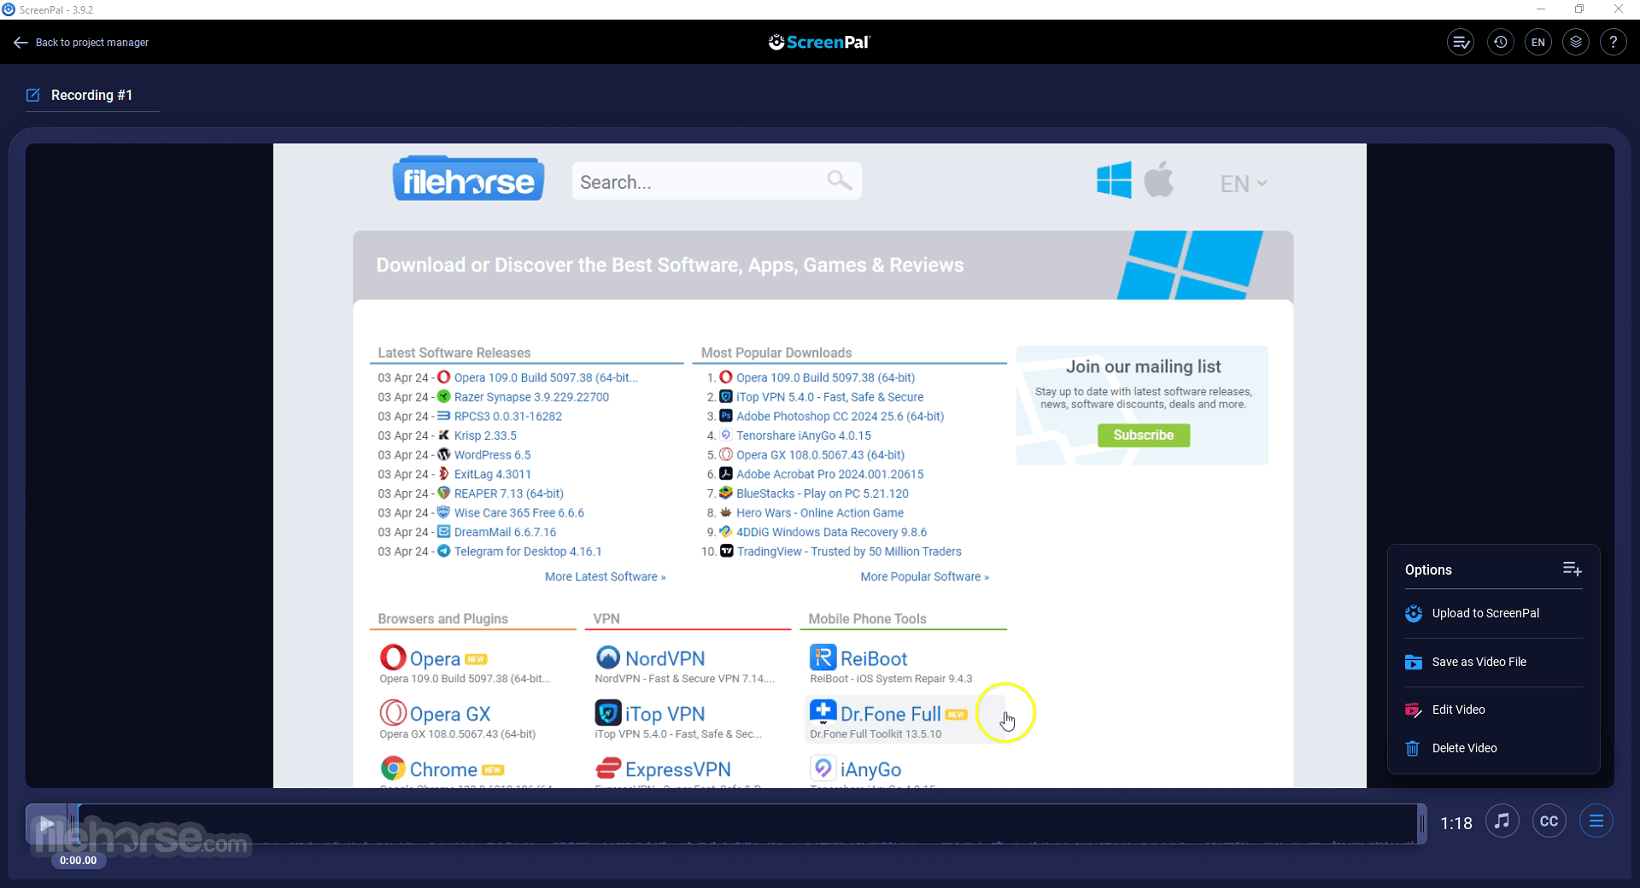This screenshot has width=1640, height=888.
Task: Open Telegram for Desktop 4.16.1 link
Action: [528, 552]
